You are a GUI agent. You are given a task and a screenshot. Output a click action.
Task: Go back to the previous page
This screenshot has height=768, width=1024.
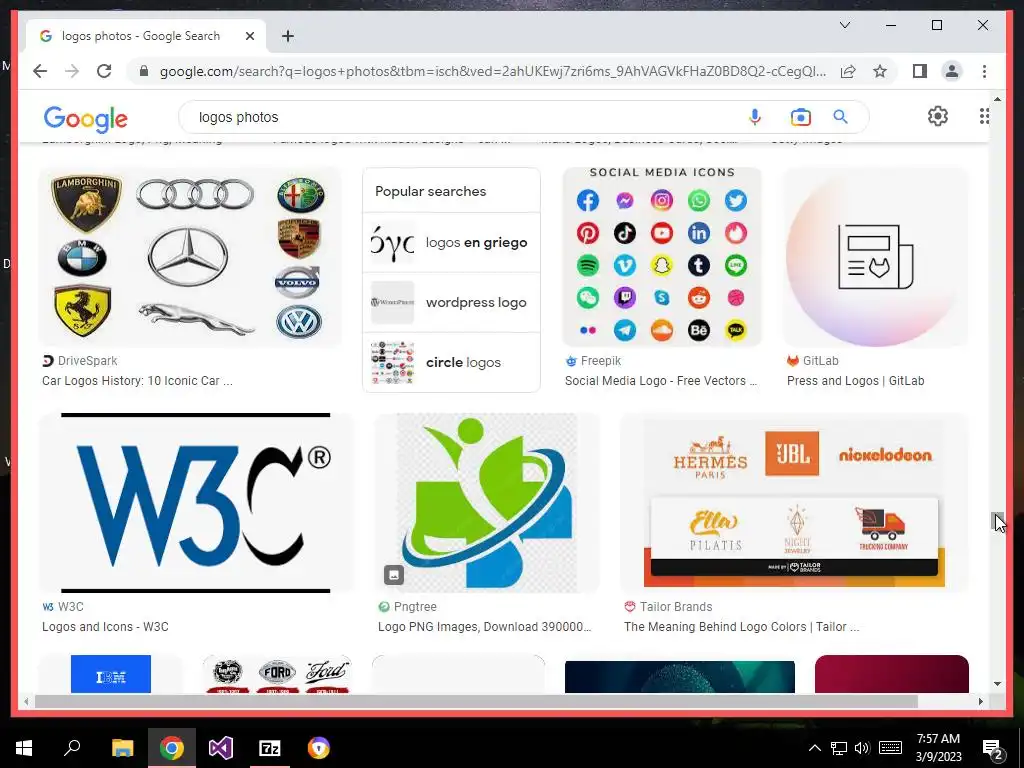point(40,71)
